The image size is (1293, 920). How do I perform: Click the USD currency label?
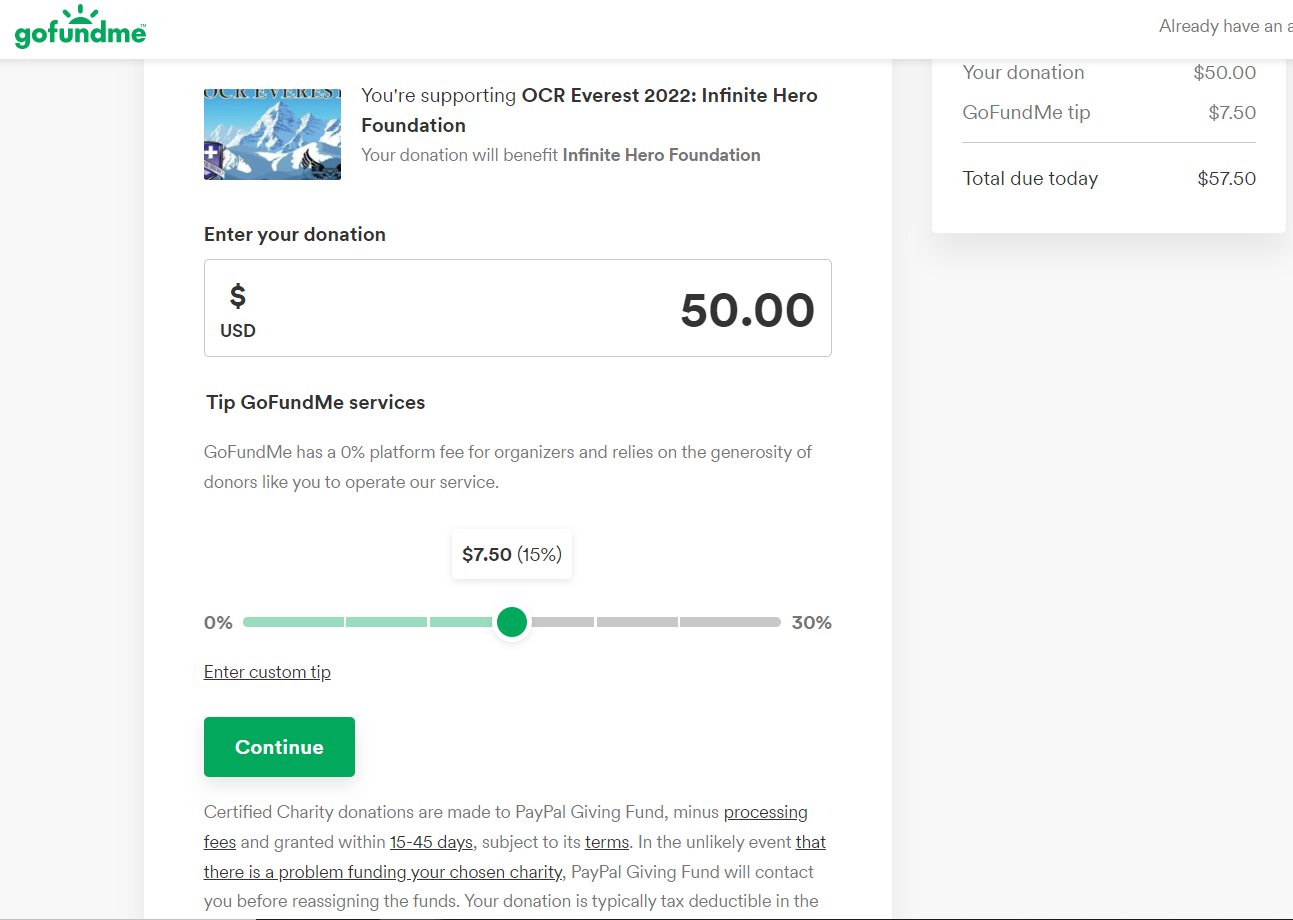pyautogui.click(x=237, y=330)
